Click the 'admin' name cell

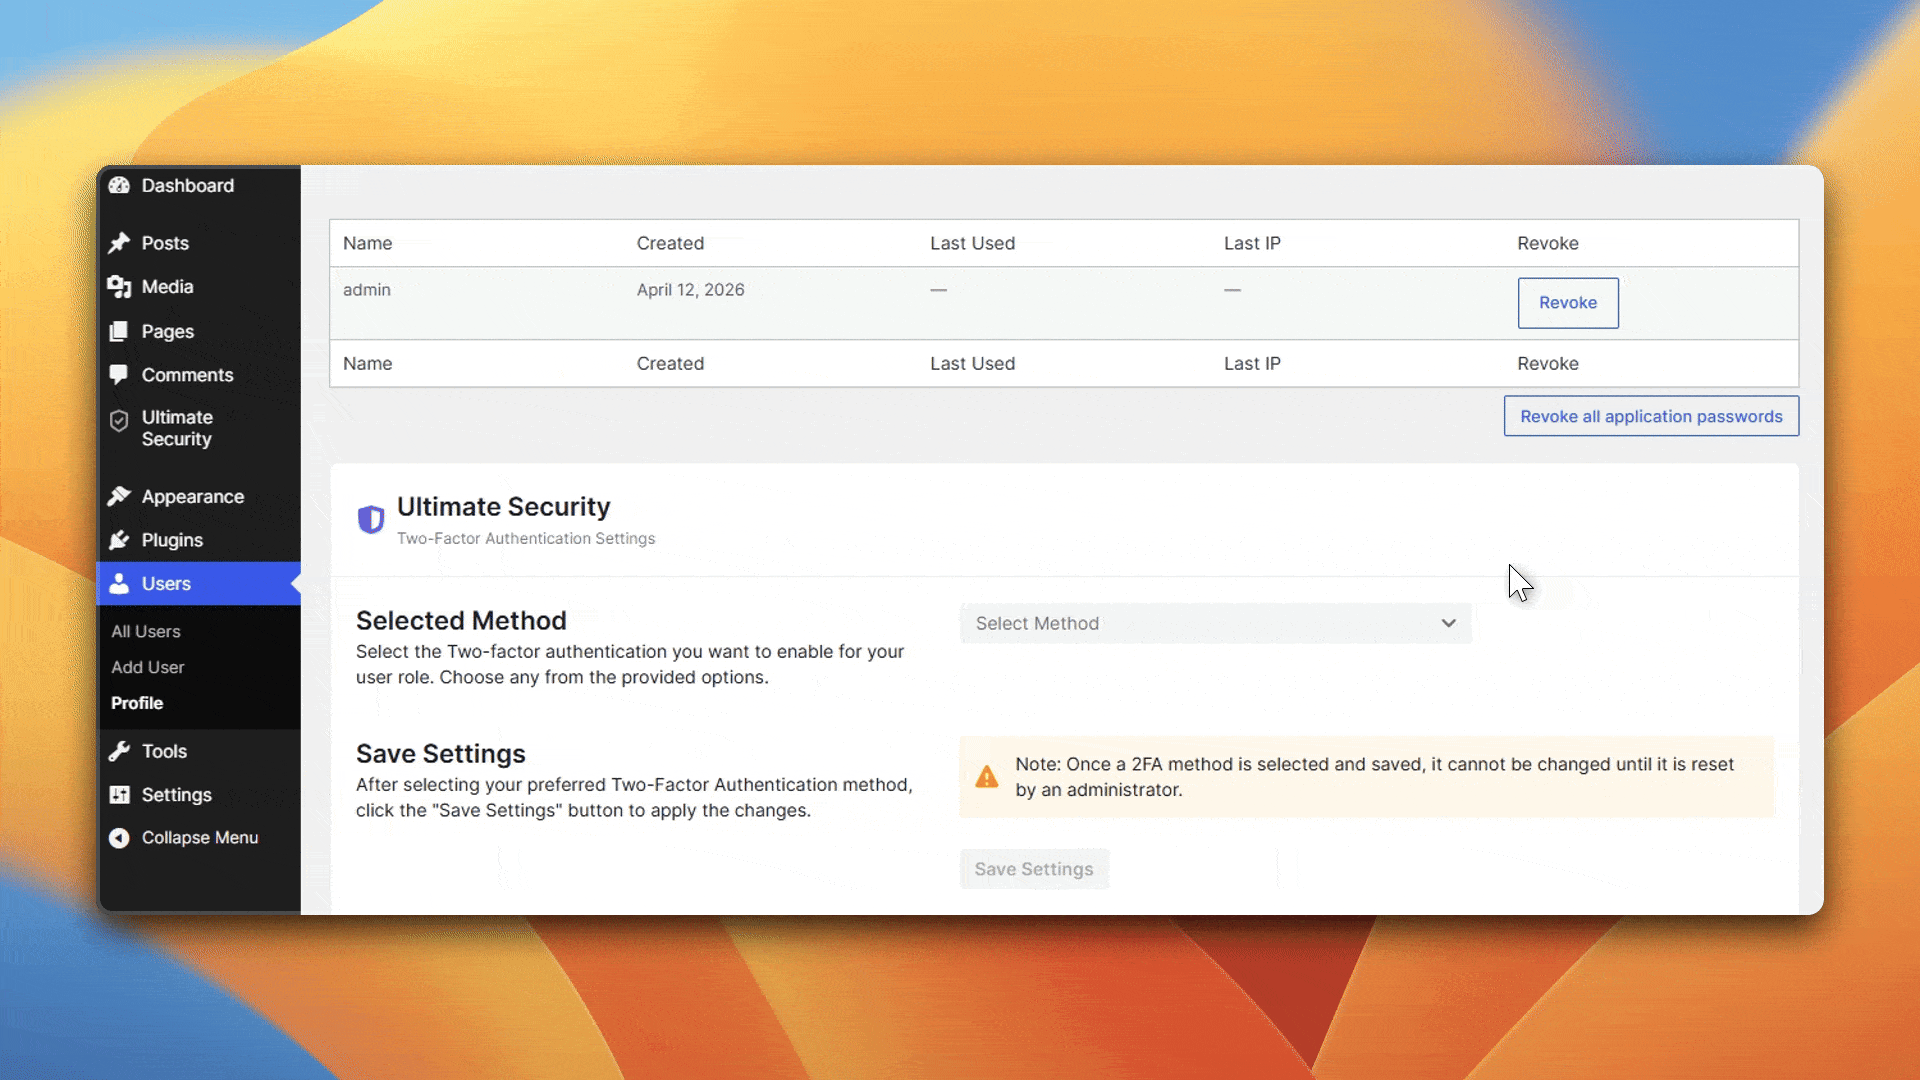pyautogui.click(x=367, y=290)
